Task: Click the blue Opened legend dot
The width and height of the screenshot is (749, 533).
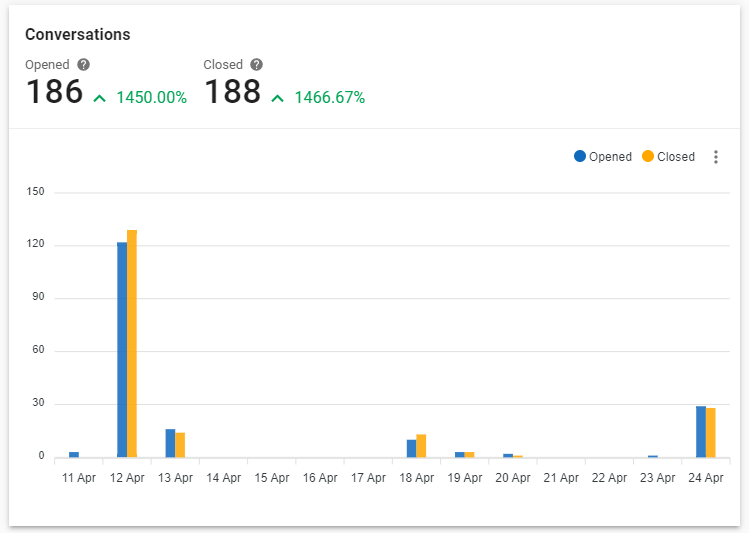Action: (580, 156)
